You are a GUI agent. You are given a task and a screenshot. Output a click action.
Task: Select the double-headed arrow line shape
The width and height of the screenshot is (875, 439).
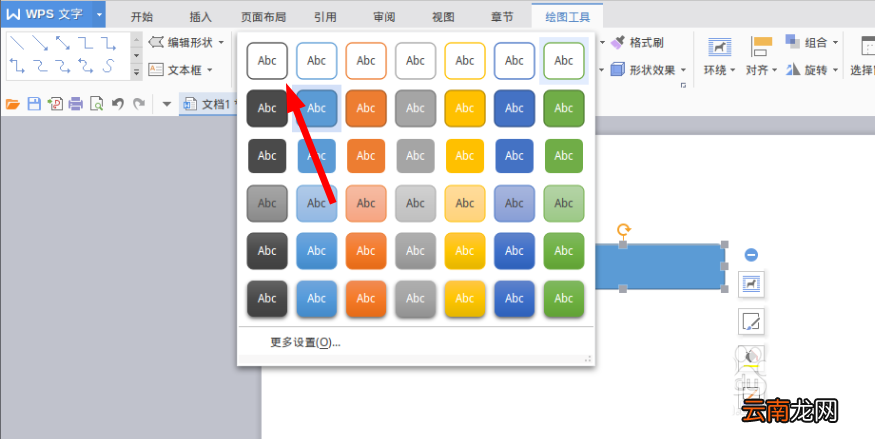click(62, 42)
